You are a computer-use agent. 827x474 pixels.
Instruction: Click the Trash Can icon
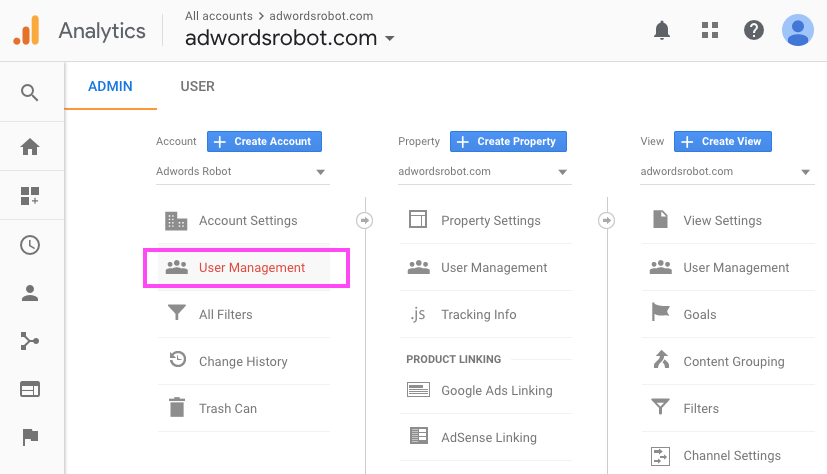[177, 407]
